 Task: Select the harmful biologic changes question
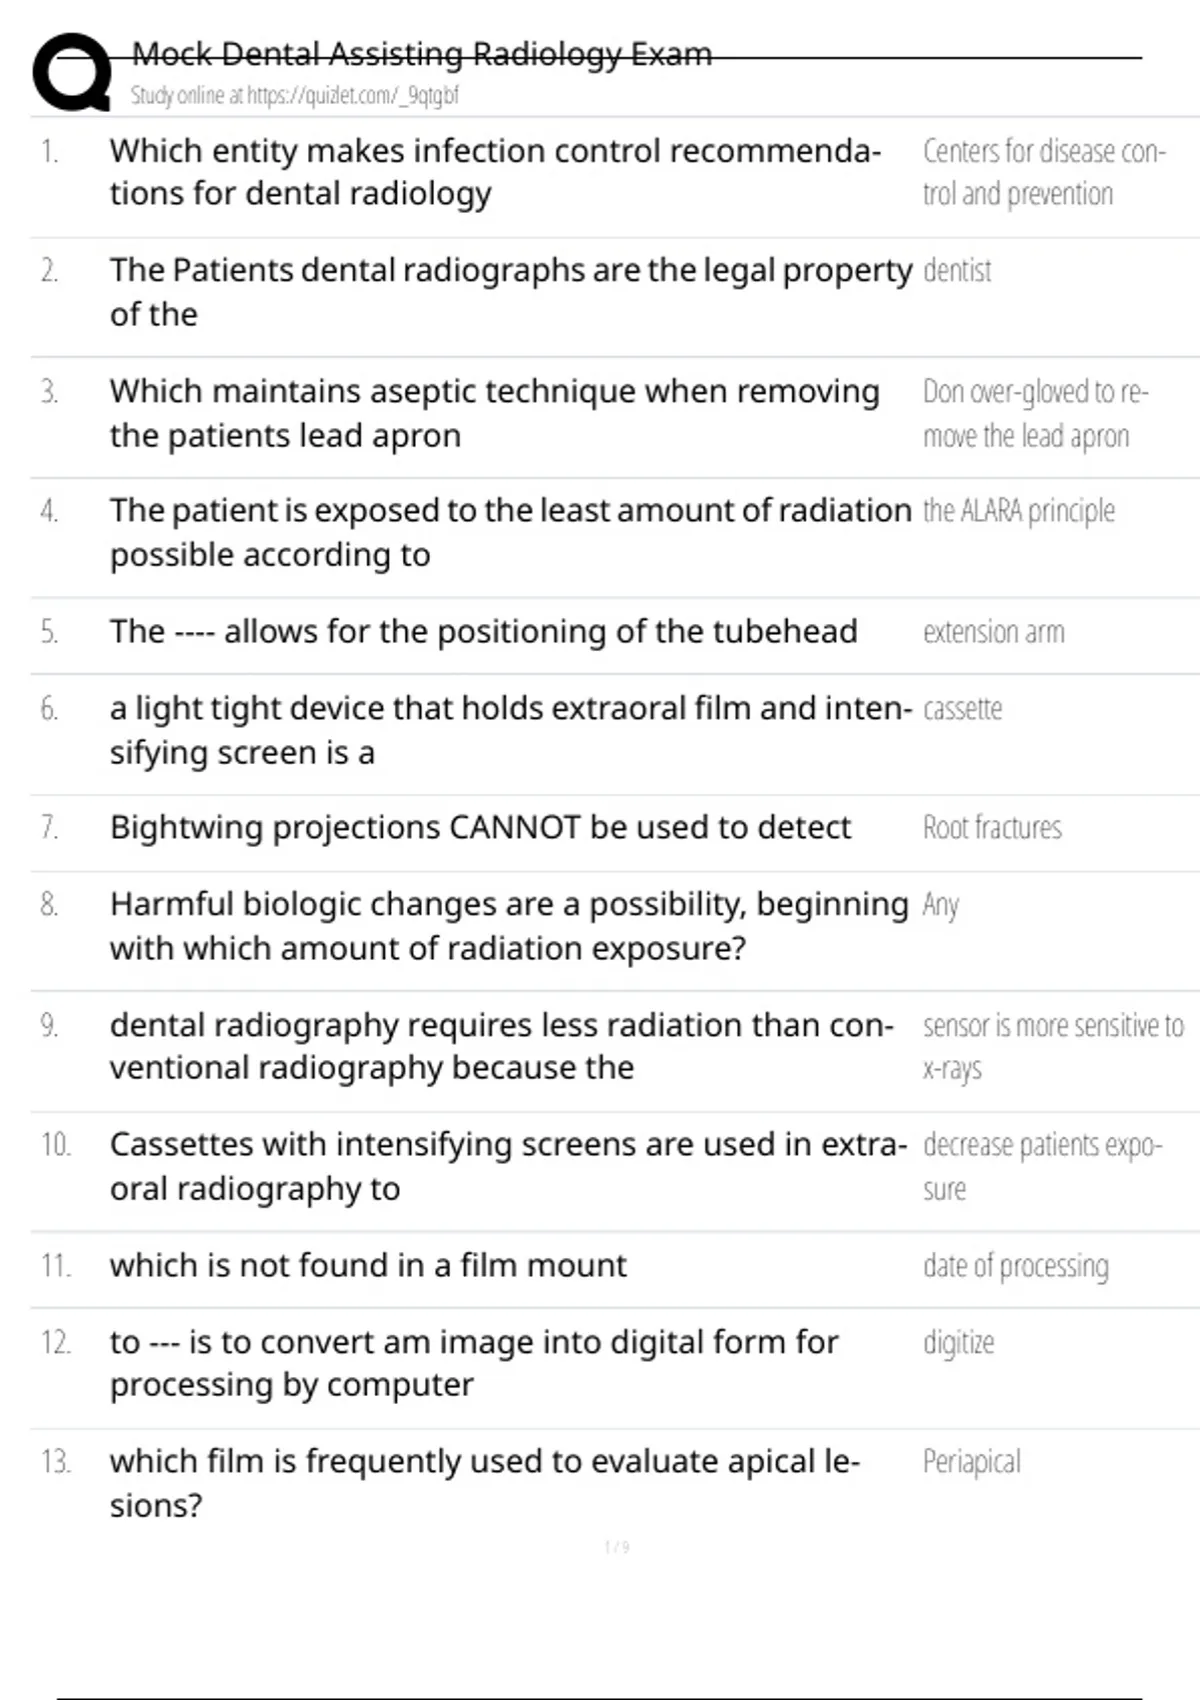508,926
